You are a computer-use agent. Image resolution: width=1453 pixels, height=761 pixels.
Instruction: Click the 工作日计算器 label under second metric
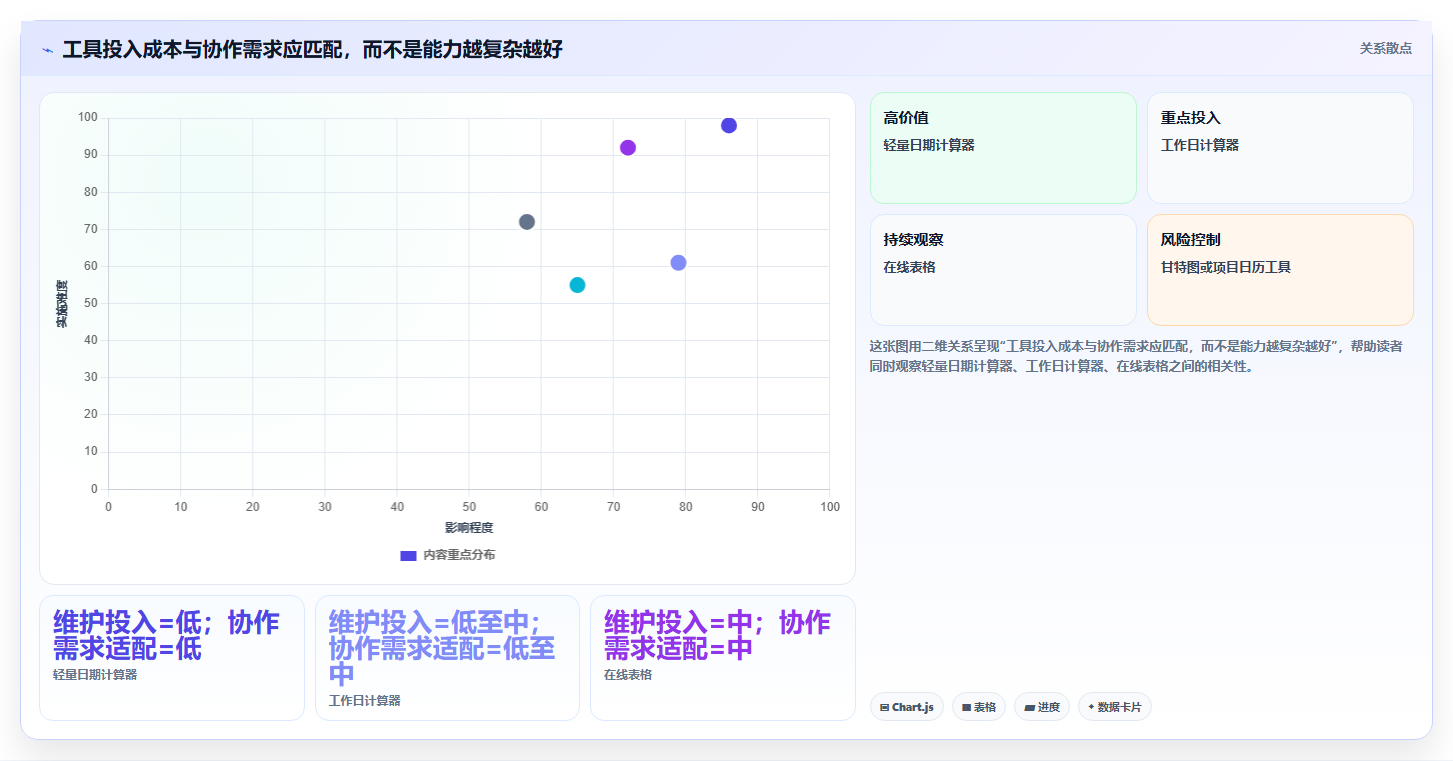coord(365,701)
